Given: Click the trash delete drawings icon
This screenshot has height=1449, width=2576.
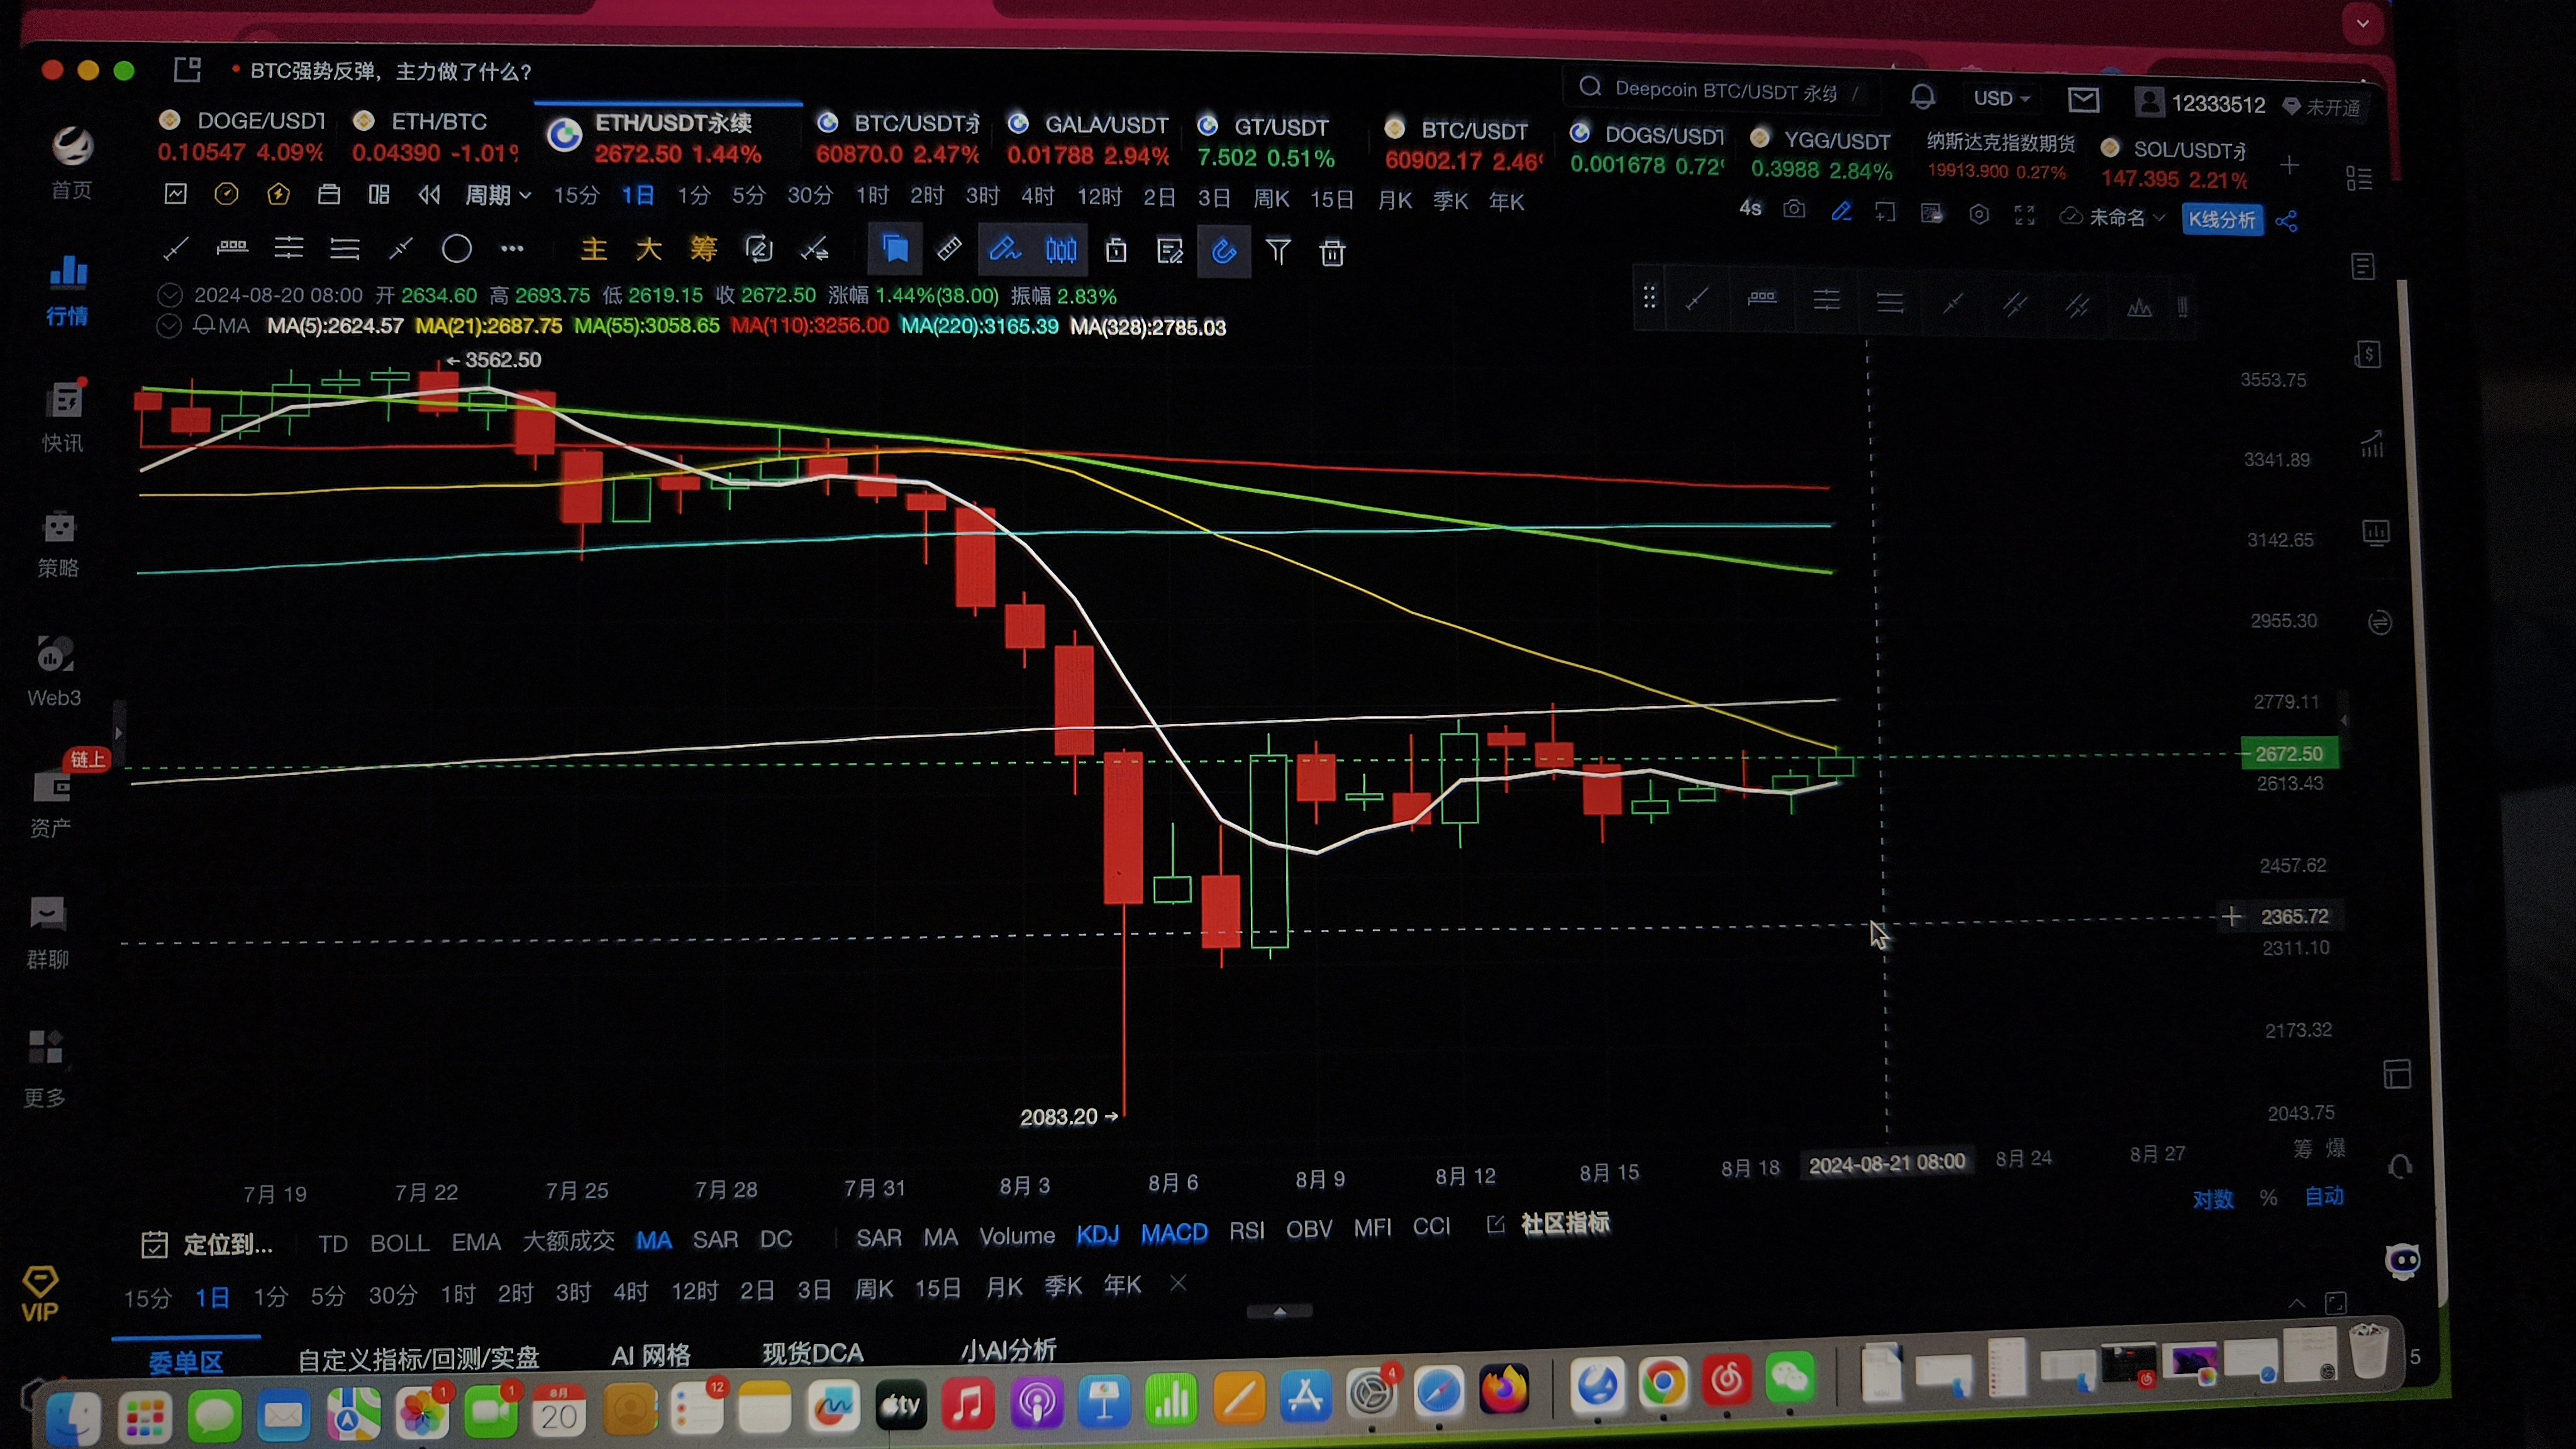Looking at the screenshot, I should pos(1332,252).
